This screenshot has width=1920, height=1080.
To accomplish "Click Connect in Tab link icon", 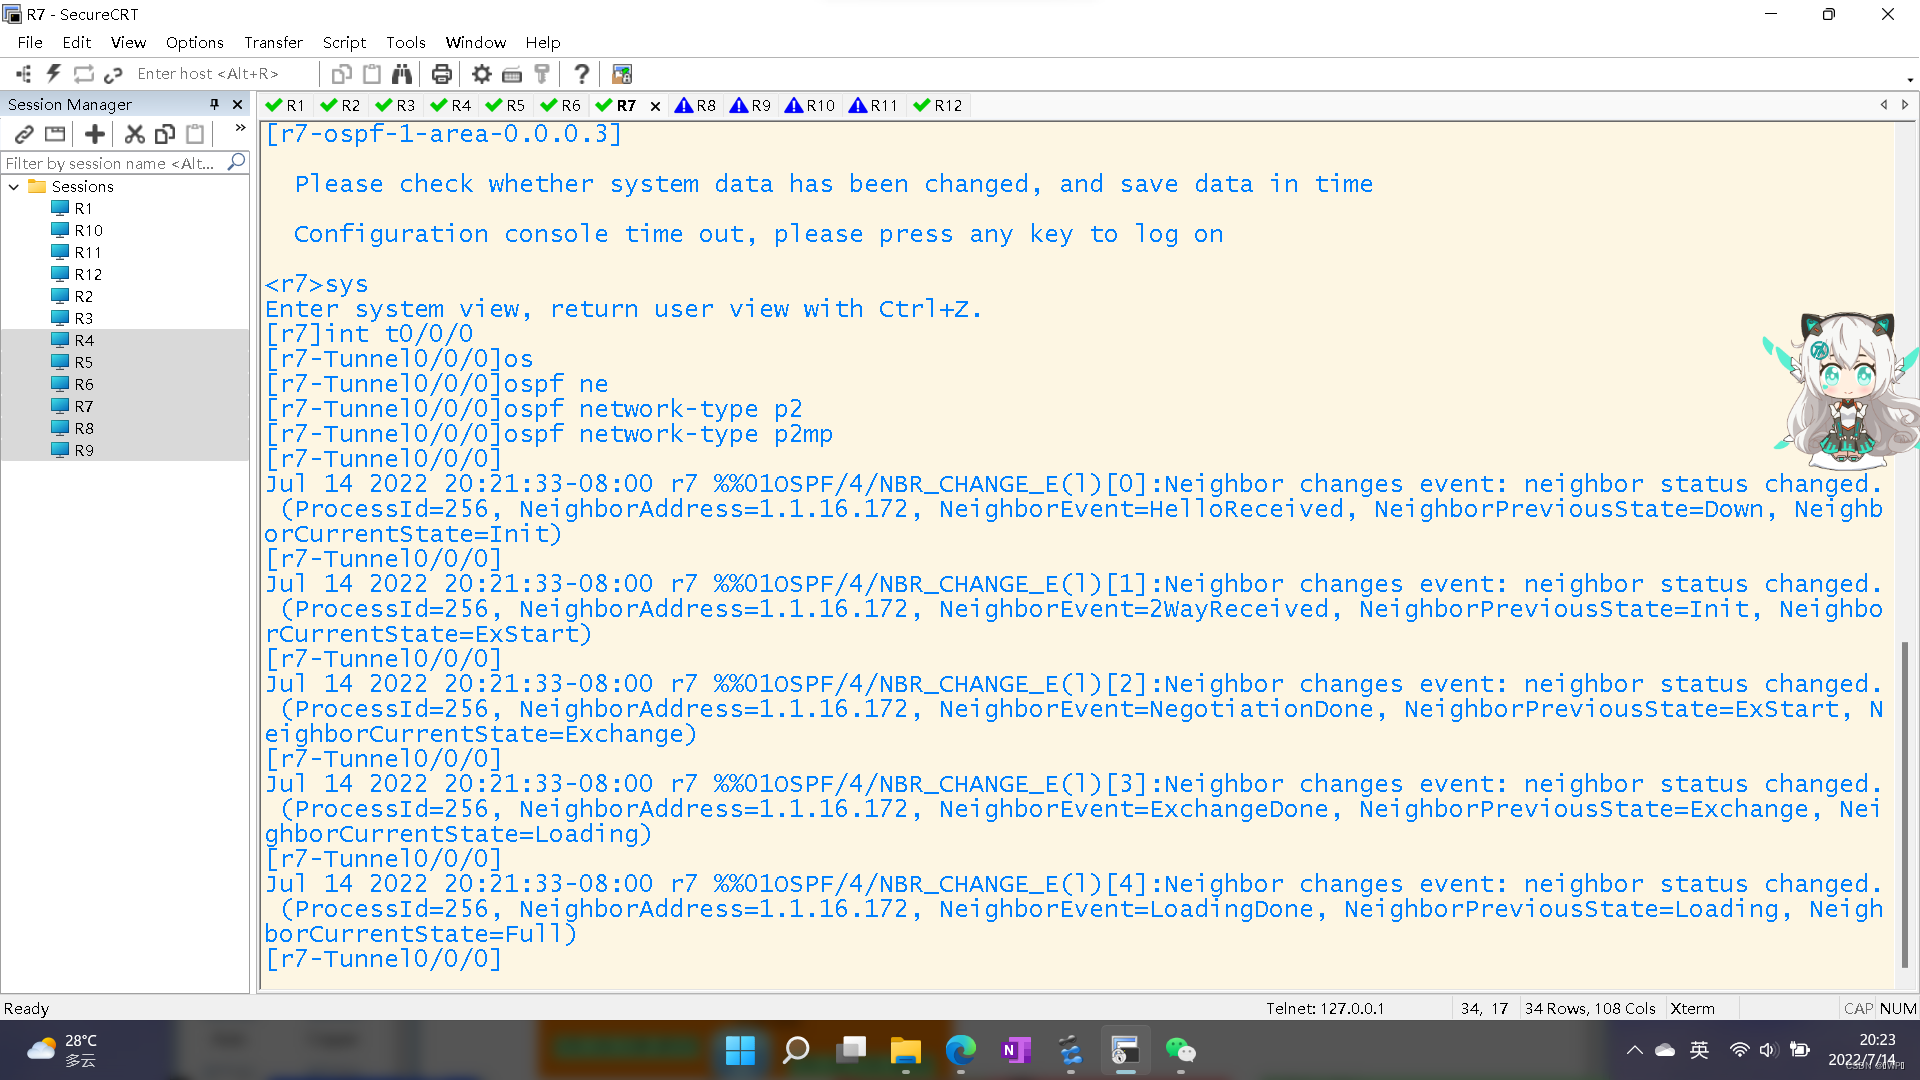I will (24, 134).
